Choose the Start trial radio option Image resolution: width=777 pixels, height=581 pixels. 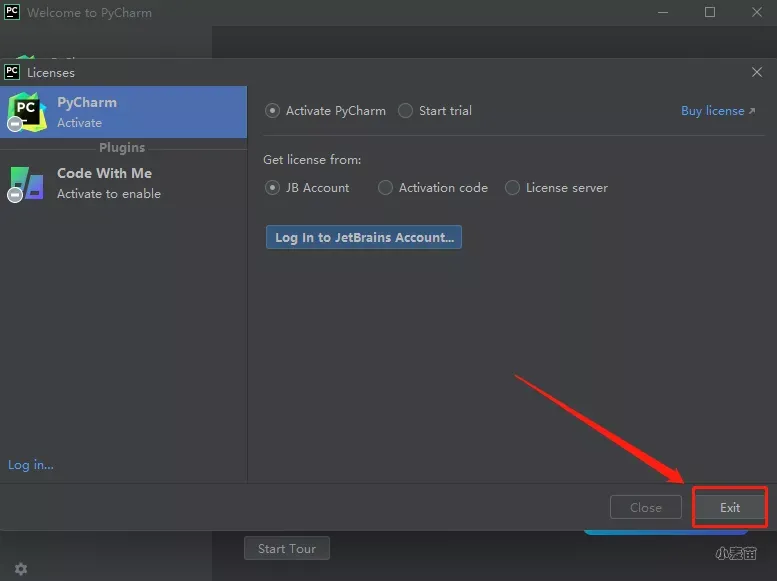pyautogui.click(x=406, y=111)
